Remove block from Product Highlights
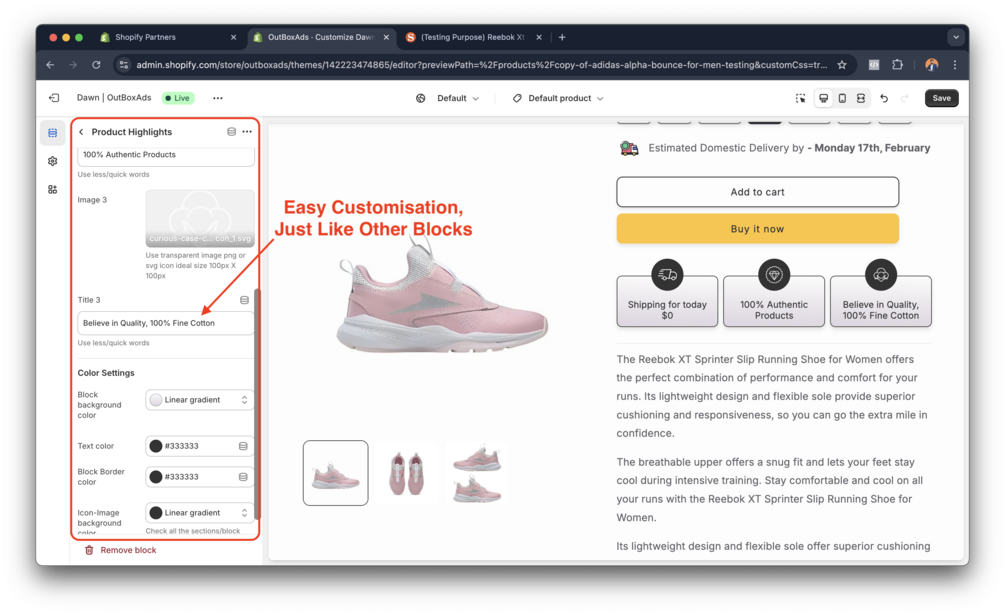Image resolution: width=1005 pixels, height=613 pixels. click(120, 550)
